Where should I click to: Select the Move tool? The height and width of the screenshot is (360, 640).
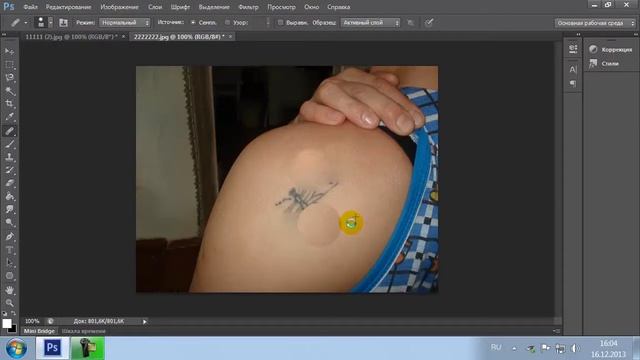9,51
